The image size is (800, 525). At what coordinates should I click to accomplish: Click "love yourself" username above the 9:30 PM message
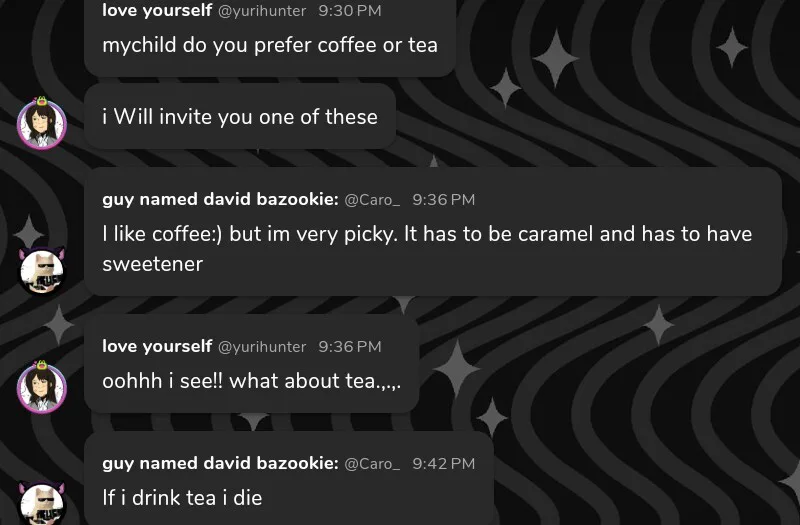157,10
